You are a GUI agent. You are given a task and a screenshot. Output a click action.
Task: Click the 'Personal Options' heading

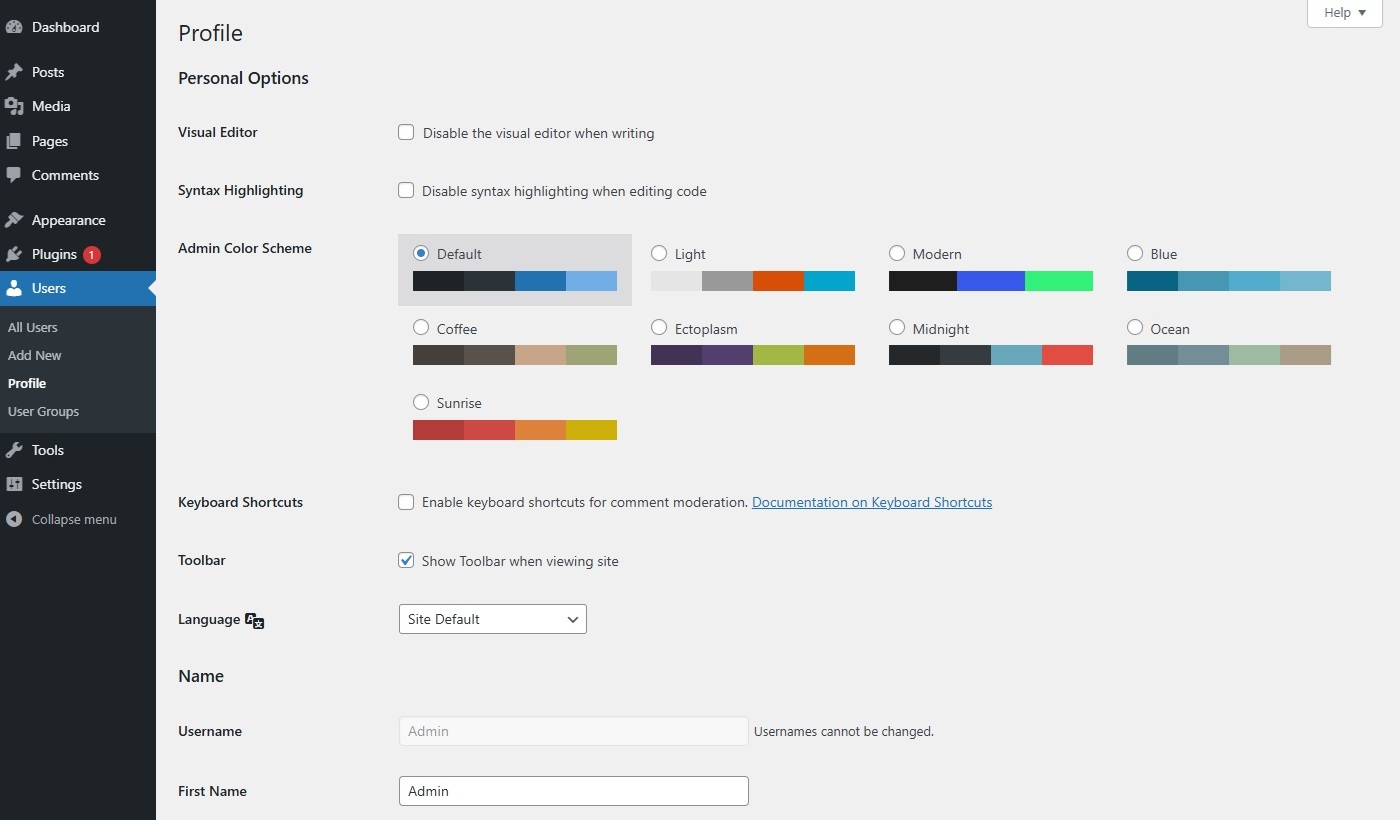(243, 78)
